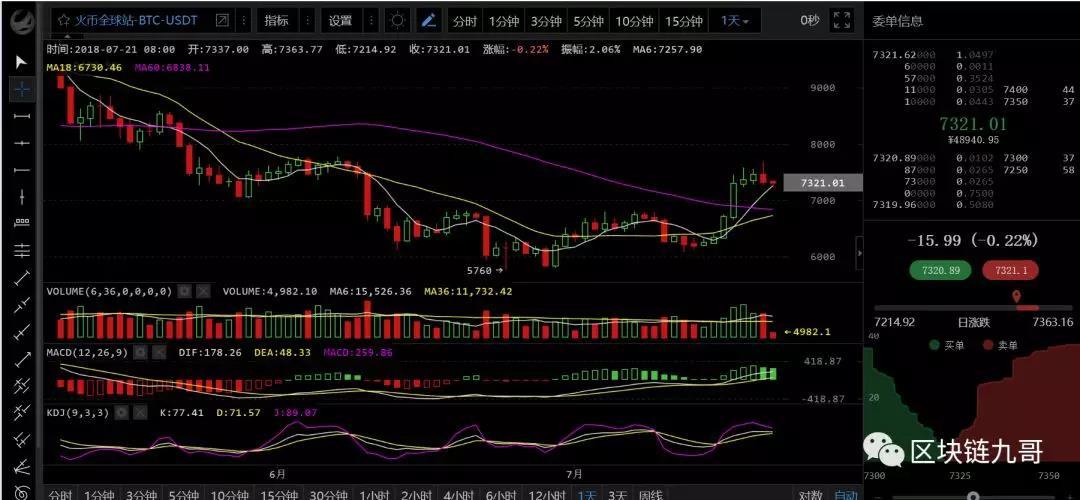Click MA60:6838.11 legend label
This screenshot has width=1080, height=500.
172,67
